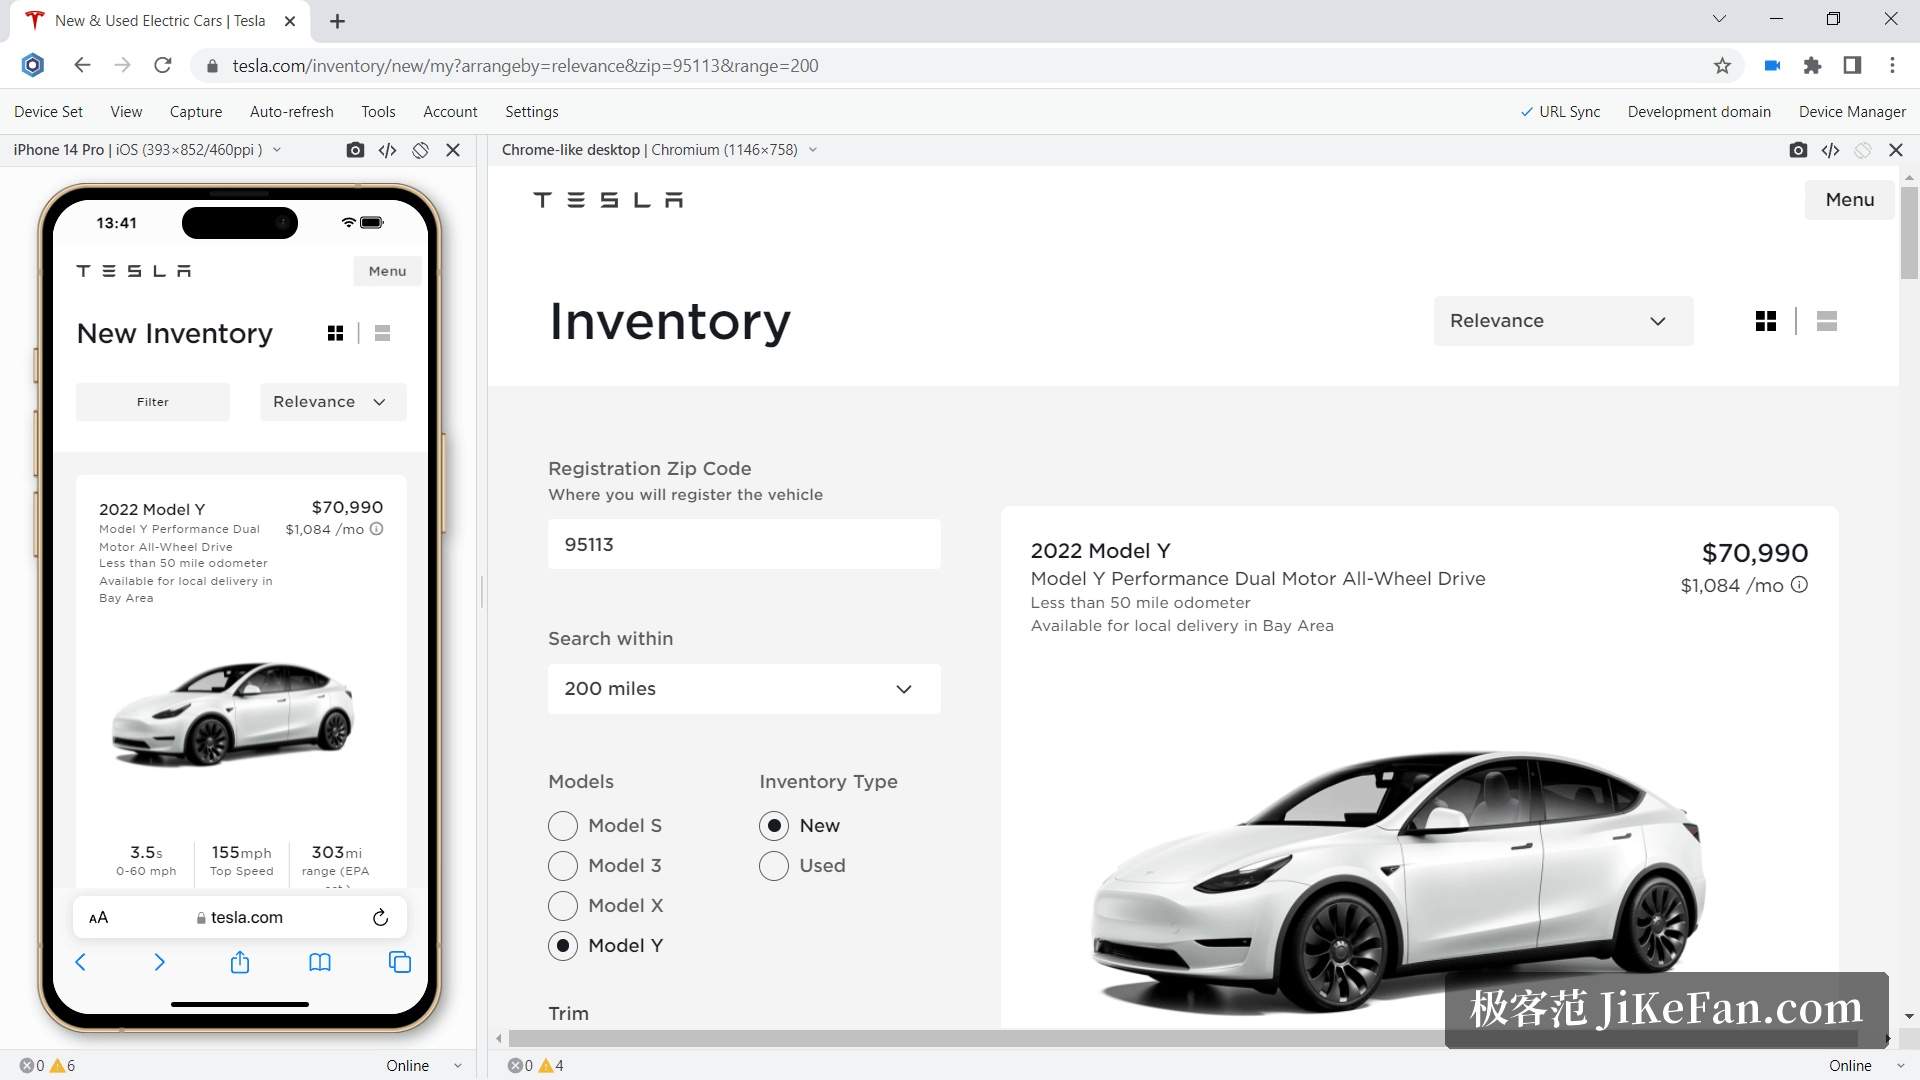Close the Chrome-like desktop device panel
1920x1080 pixels.
tap(1896, 150)
